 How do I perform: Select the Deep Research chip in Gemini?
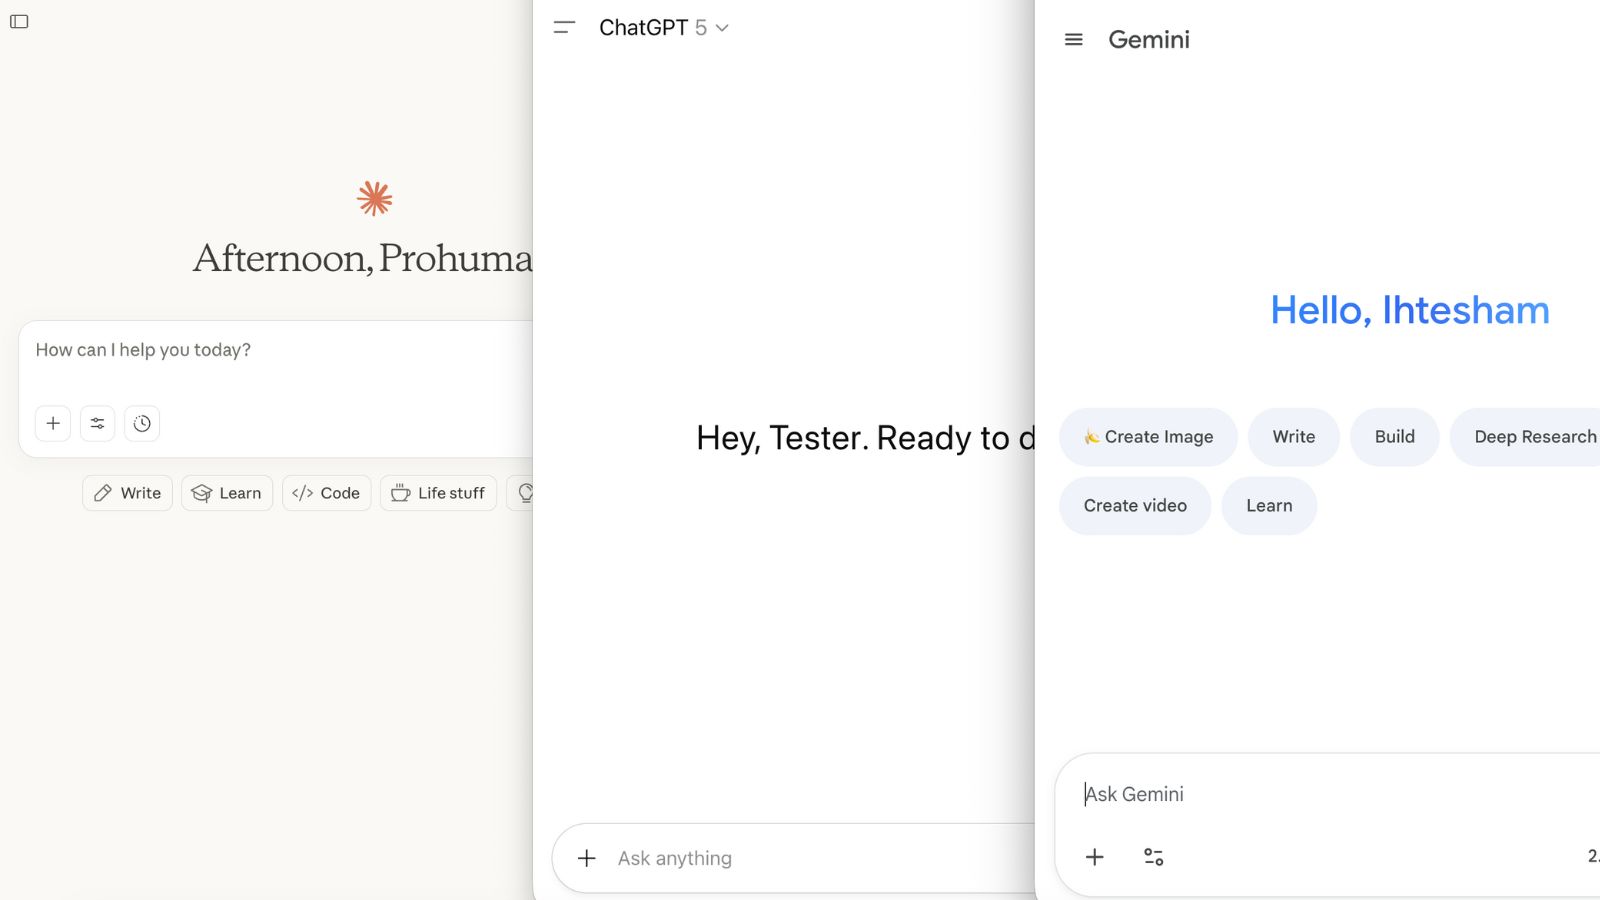[1527, 437]
